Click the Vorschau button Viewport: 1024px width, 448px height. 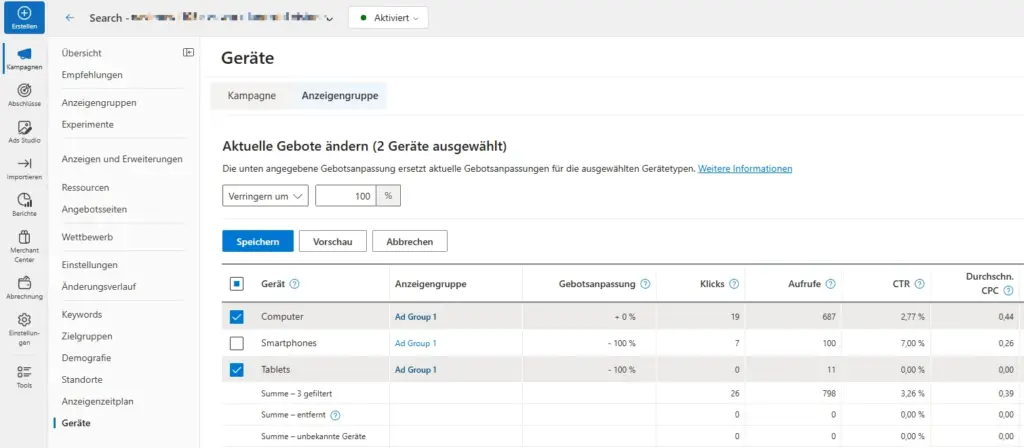[x=332, y=241]
